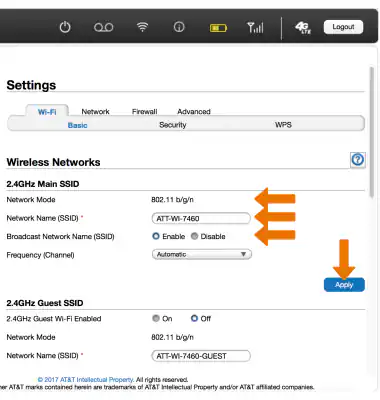Select the Security sub-tab
Viewport: 380px width, 400px height.
pyautogui.click(x=173, y=125)
